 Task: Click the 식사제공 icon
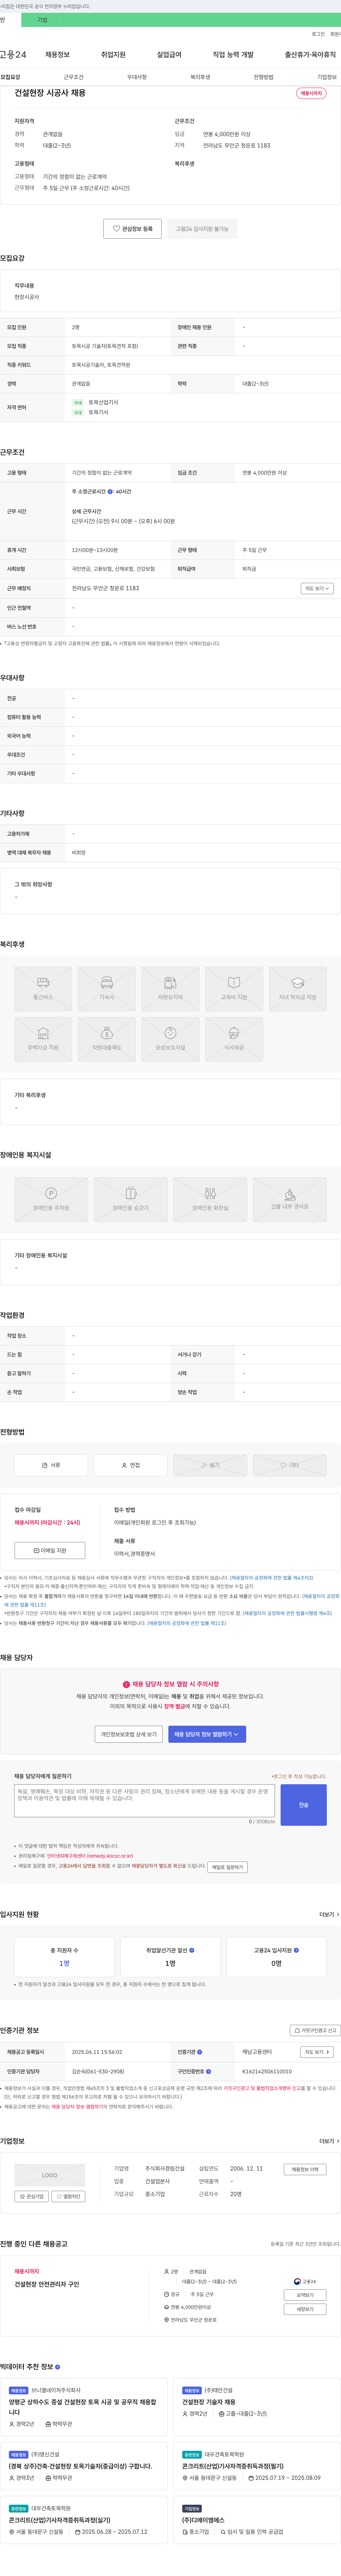point(234,1039)
